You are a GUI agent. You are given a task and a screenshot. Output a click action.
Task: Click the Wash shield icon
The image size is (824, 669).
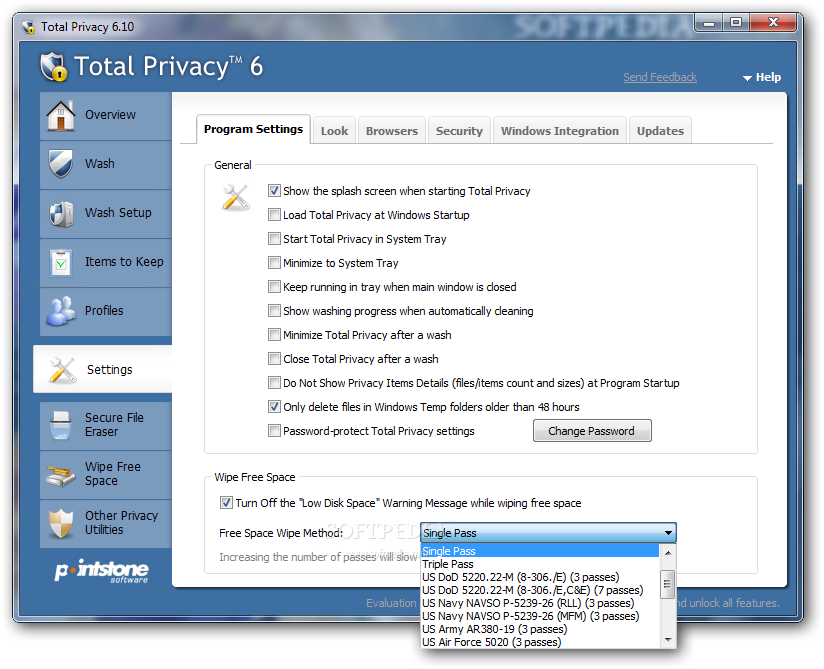pyautogui.click(x=60, y=163)
